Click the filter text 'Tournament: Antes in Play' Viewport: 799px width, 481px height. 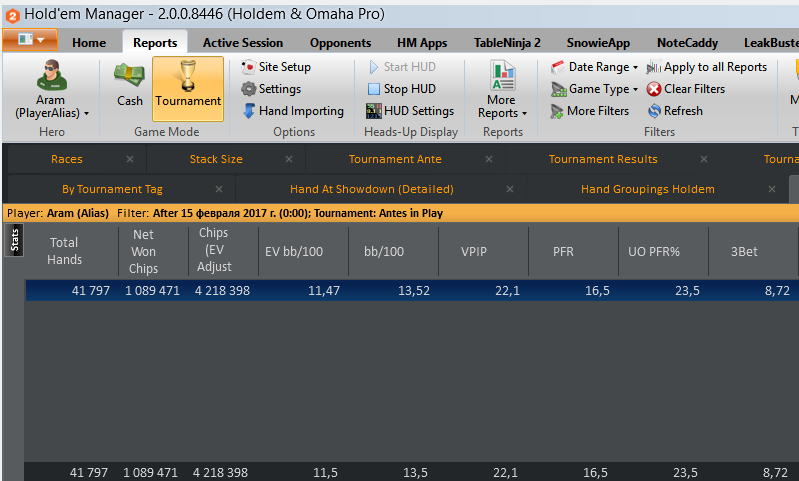point(378,213)
